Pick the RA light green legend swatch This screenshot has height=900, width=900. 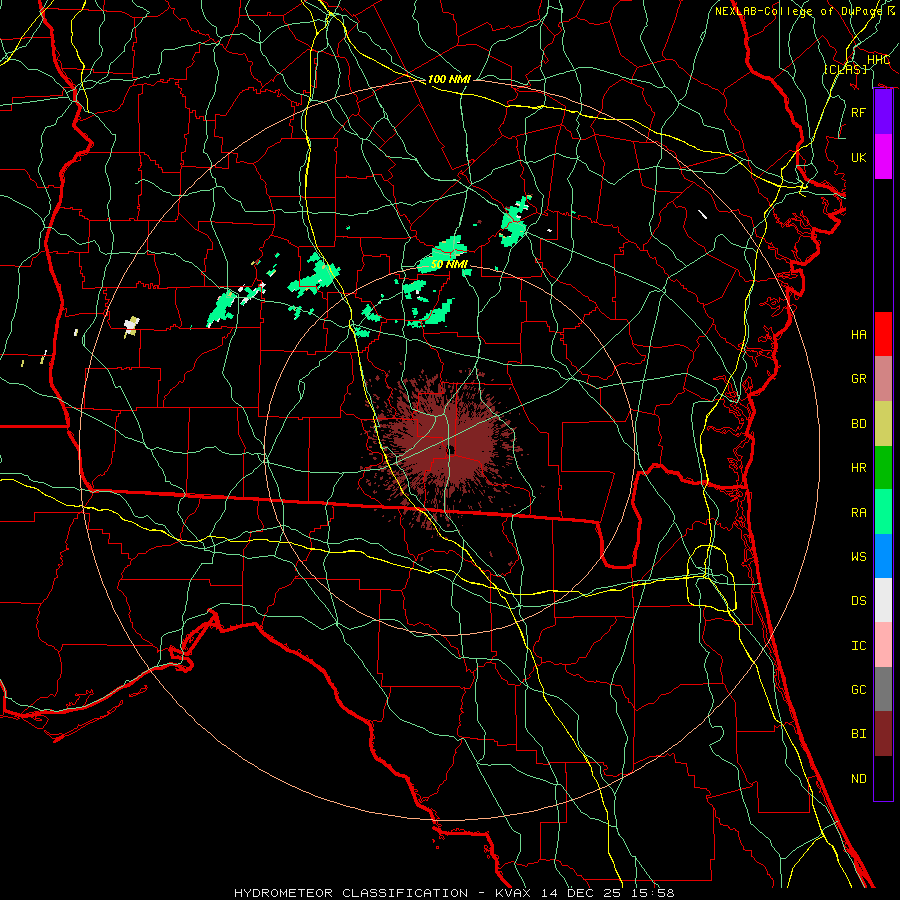tap(883, 511)
